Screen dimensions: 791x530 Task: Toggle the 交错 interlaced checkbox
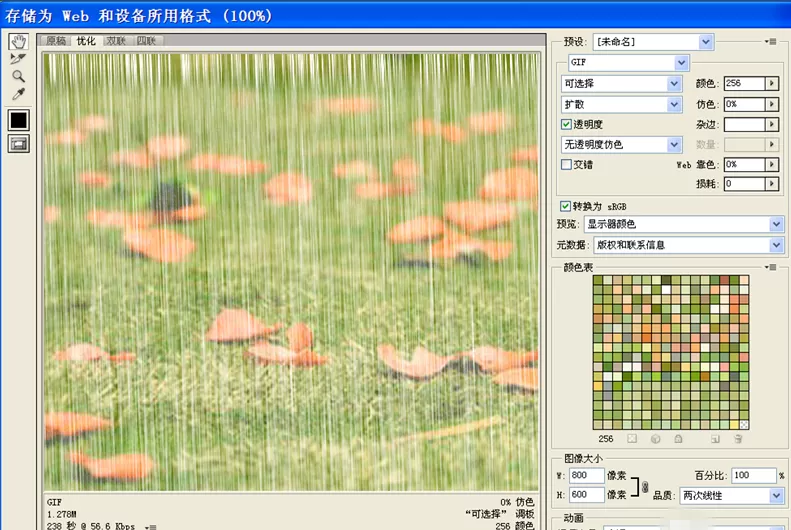coord(566,164)
